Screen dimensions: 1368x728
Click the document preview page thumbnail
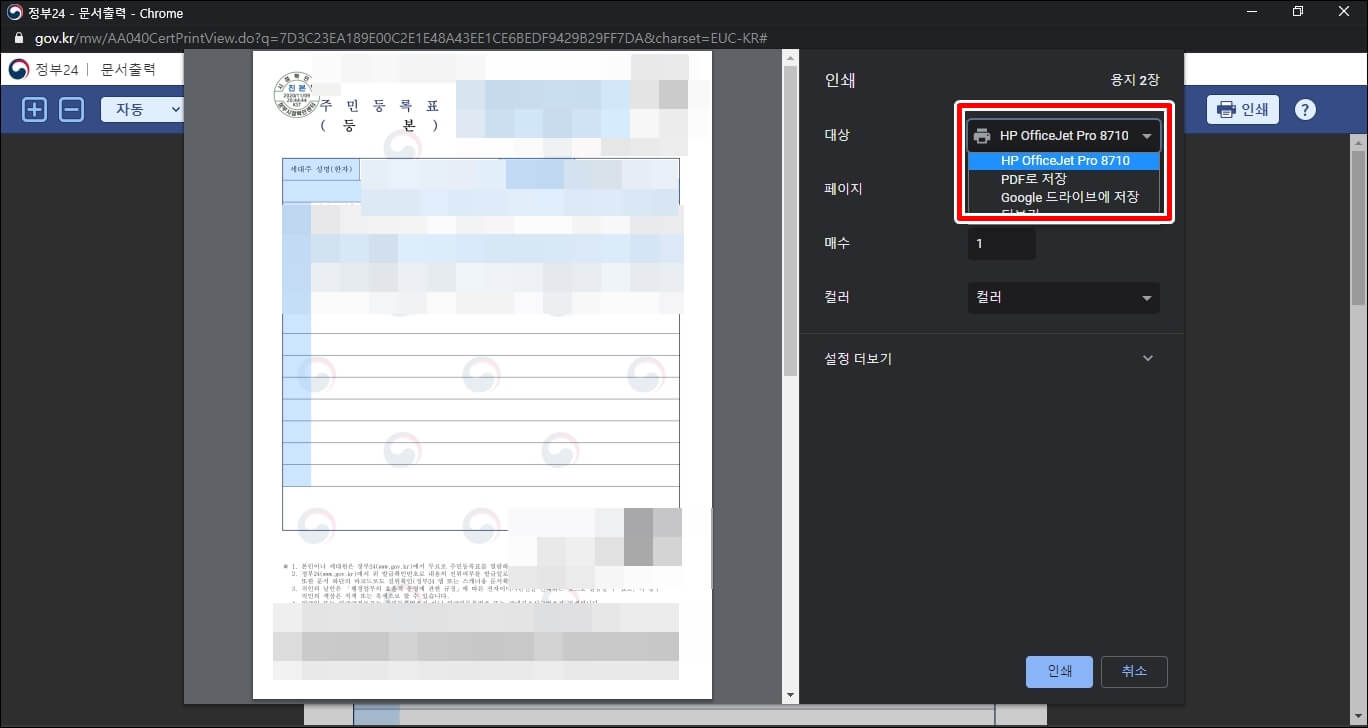point(482,375)
